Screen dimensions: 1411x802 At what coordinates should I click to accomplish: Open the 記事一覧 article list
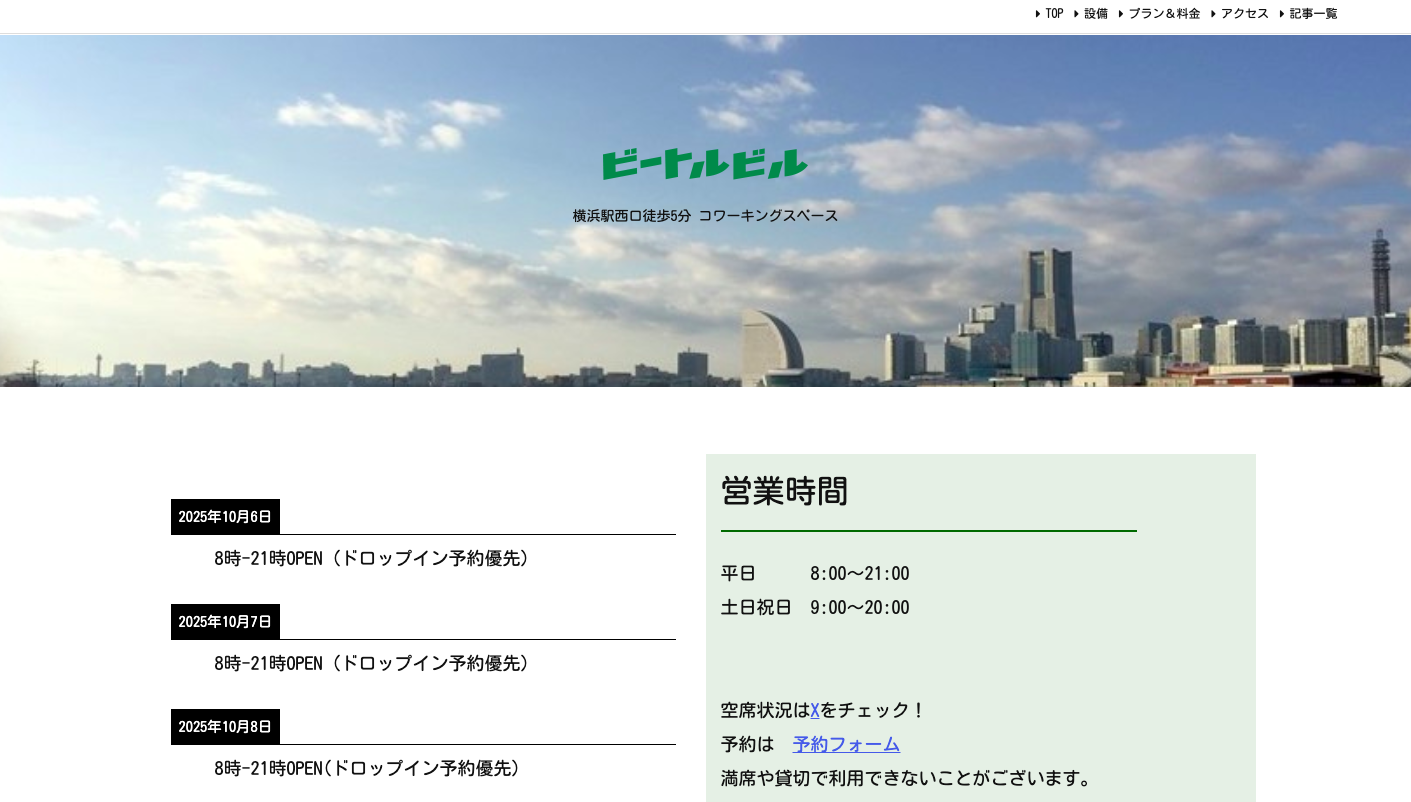click(1313, 14)
